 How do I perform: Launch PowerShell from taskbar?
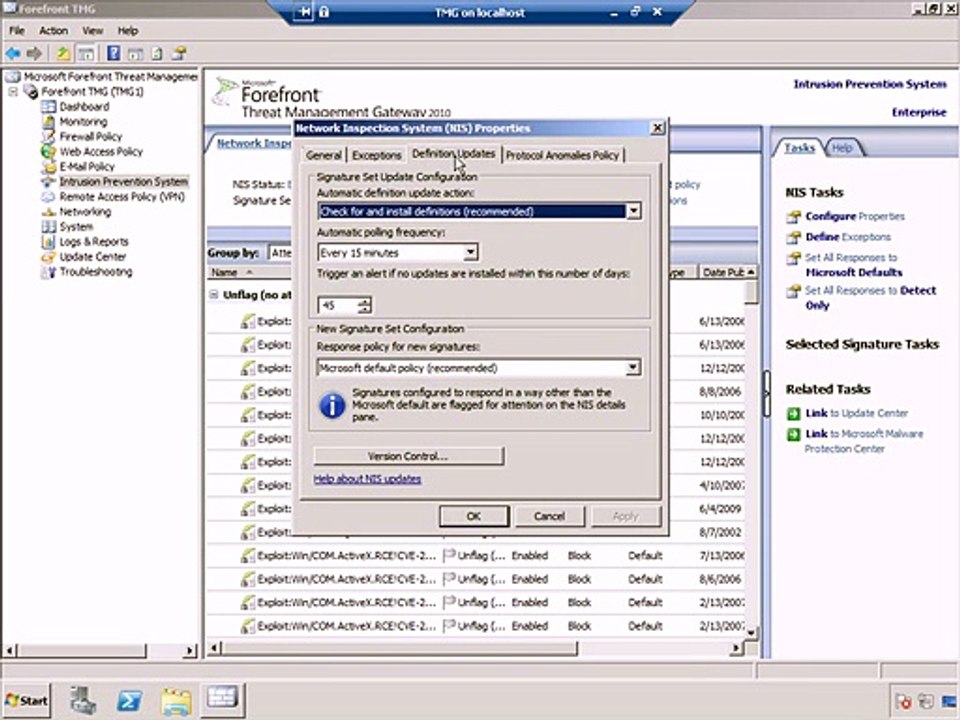(x=129, y=700)
